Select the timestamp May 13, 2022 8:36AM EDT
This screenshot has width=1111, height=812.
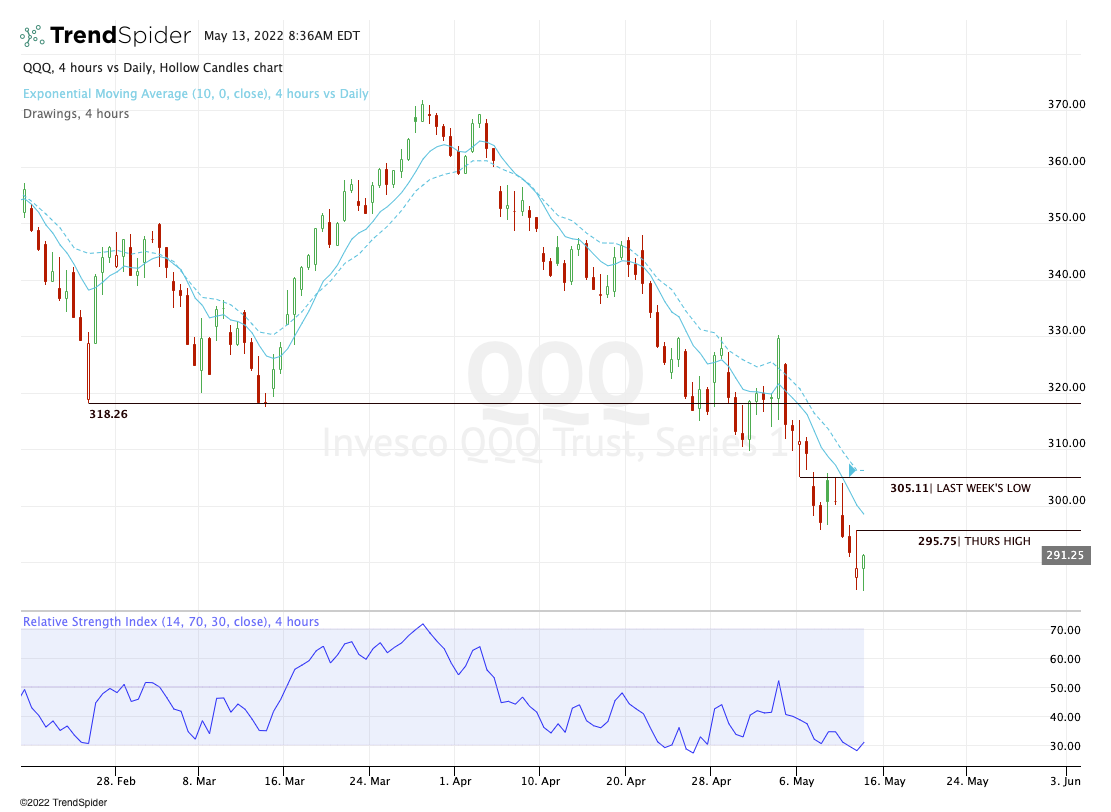pyautogui.click(x=282, y=35)
